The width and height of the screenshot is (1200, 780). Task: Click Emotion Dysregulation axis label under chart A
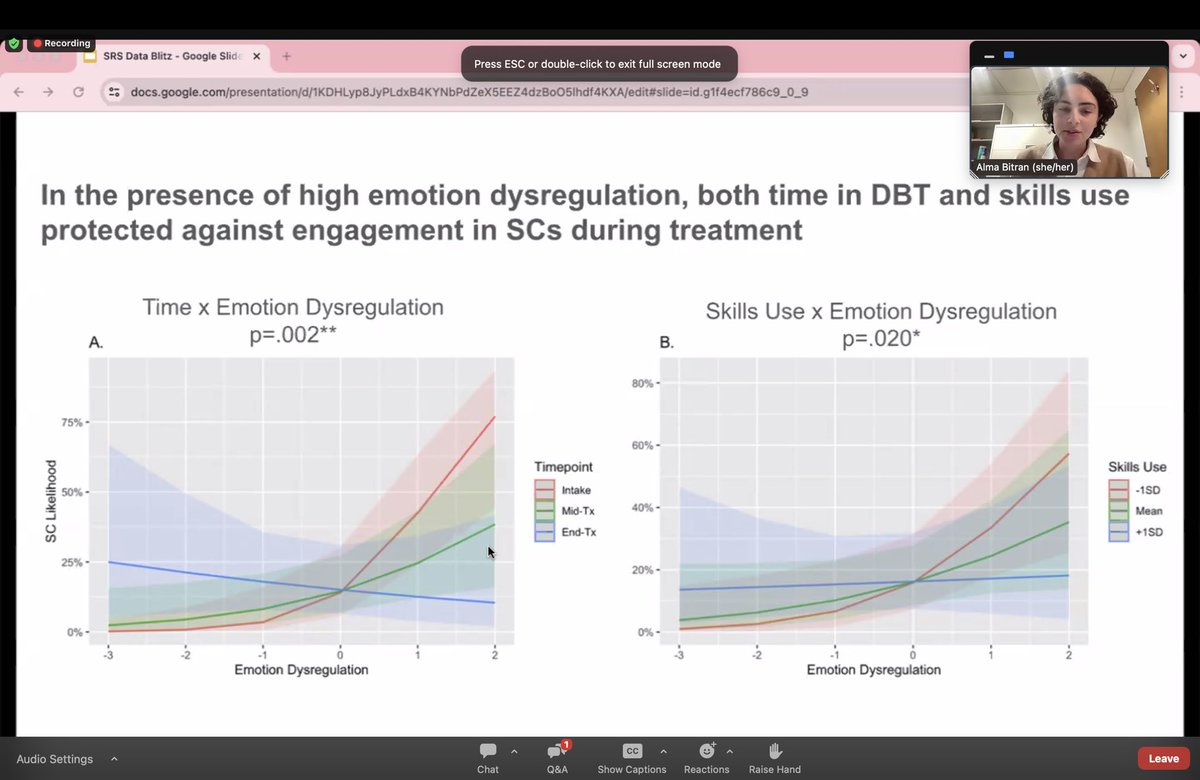[x=301, y=669]
